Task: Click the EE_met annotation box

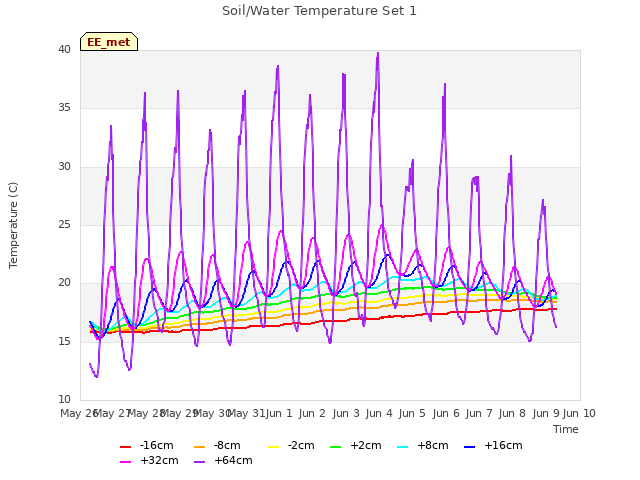Action: click(109, 42)
